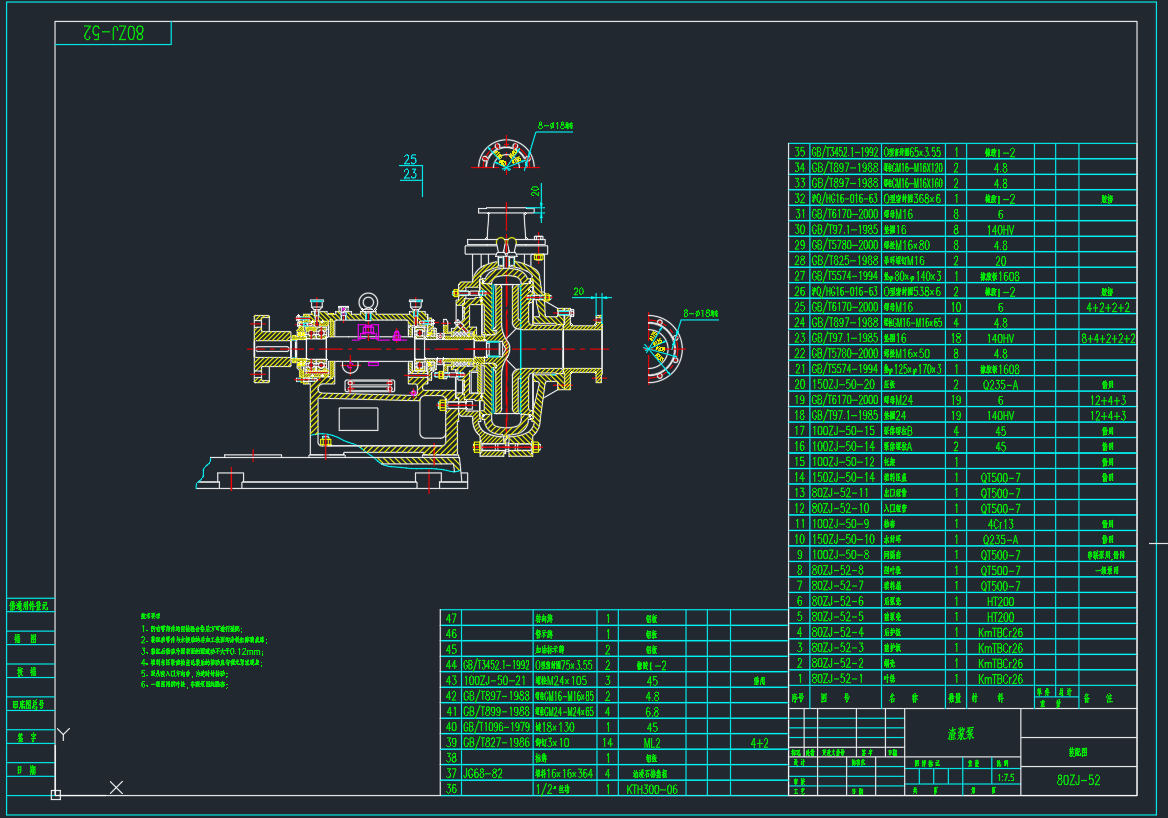The width and height of the screenshot is (1168, 818).
Task: Select BOM row 20 material Q235-A
Action: [x=1000, y=384]
